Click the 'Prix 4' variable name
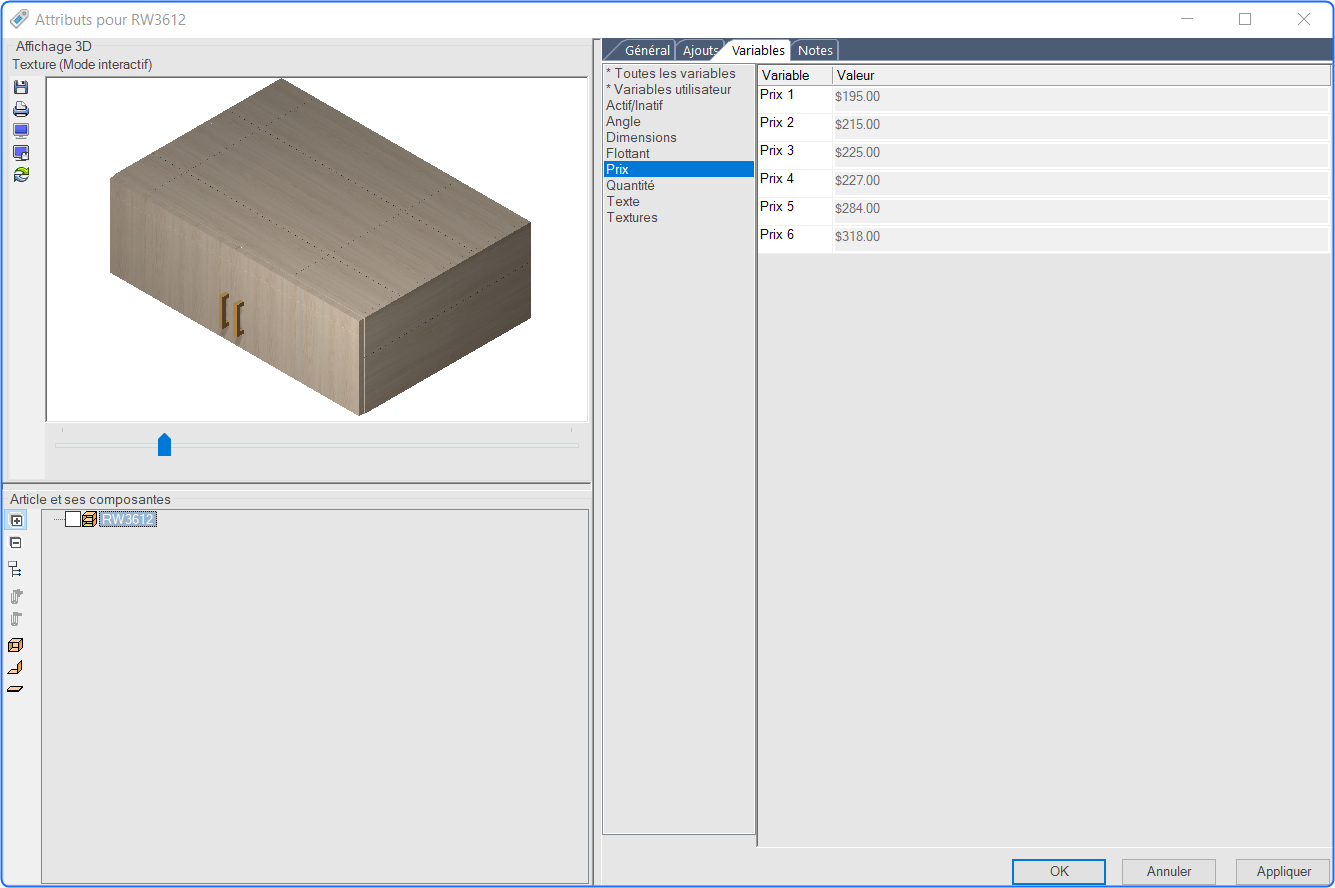The height and width of the screenshot is (888, 1335). pyautogui.click(x=777, y=179)
